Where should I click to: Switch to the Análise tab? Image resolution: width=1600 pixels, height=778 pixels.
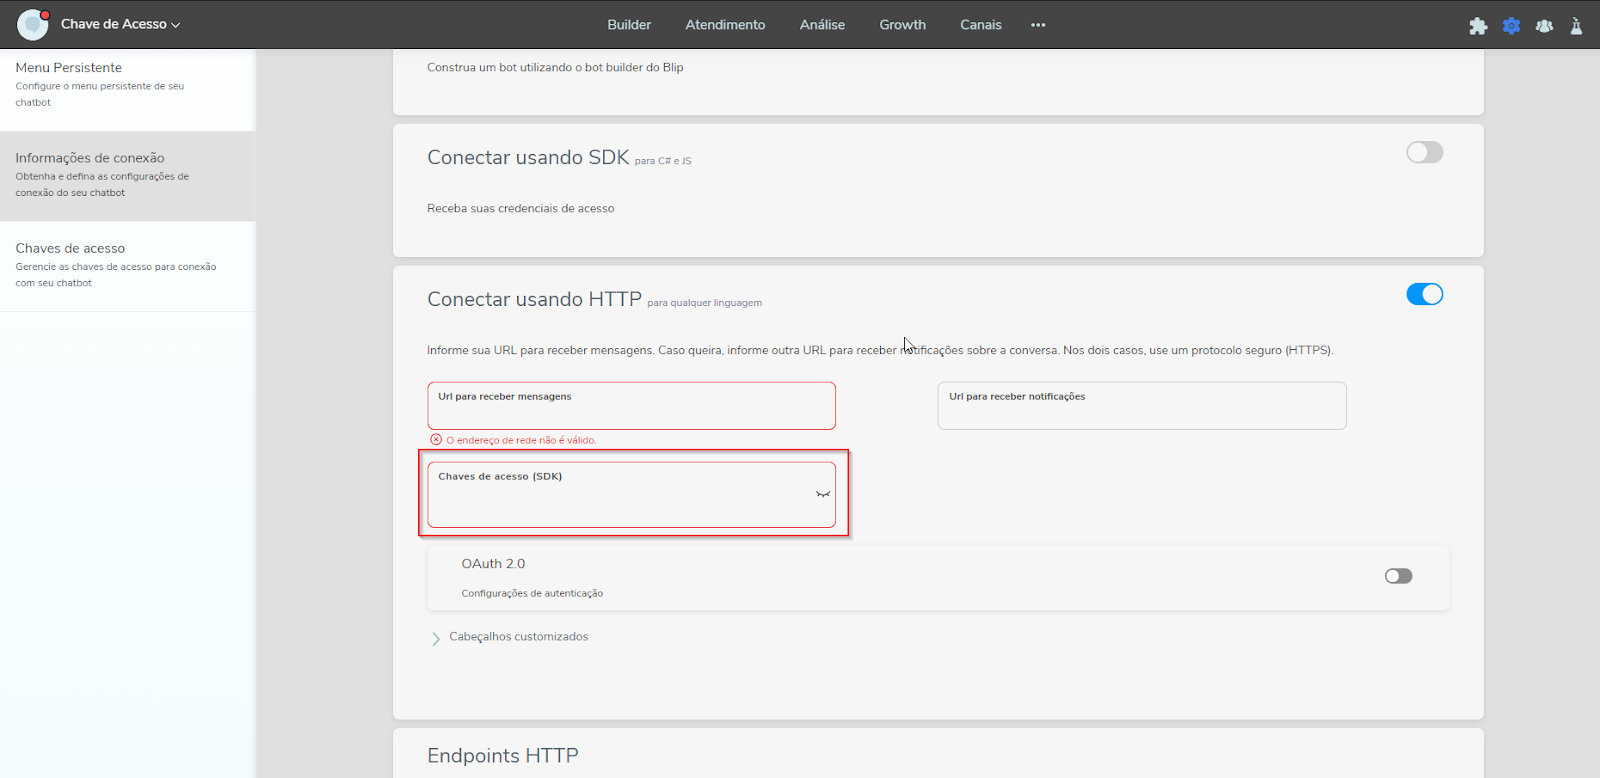[822, 25]
